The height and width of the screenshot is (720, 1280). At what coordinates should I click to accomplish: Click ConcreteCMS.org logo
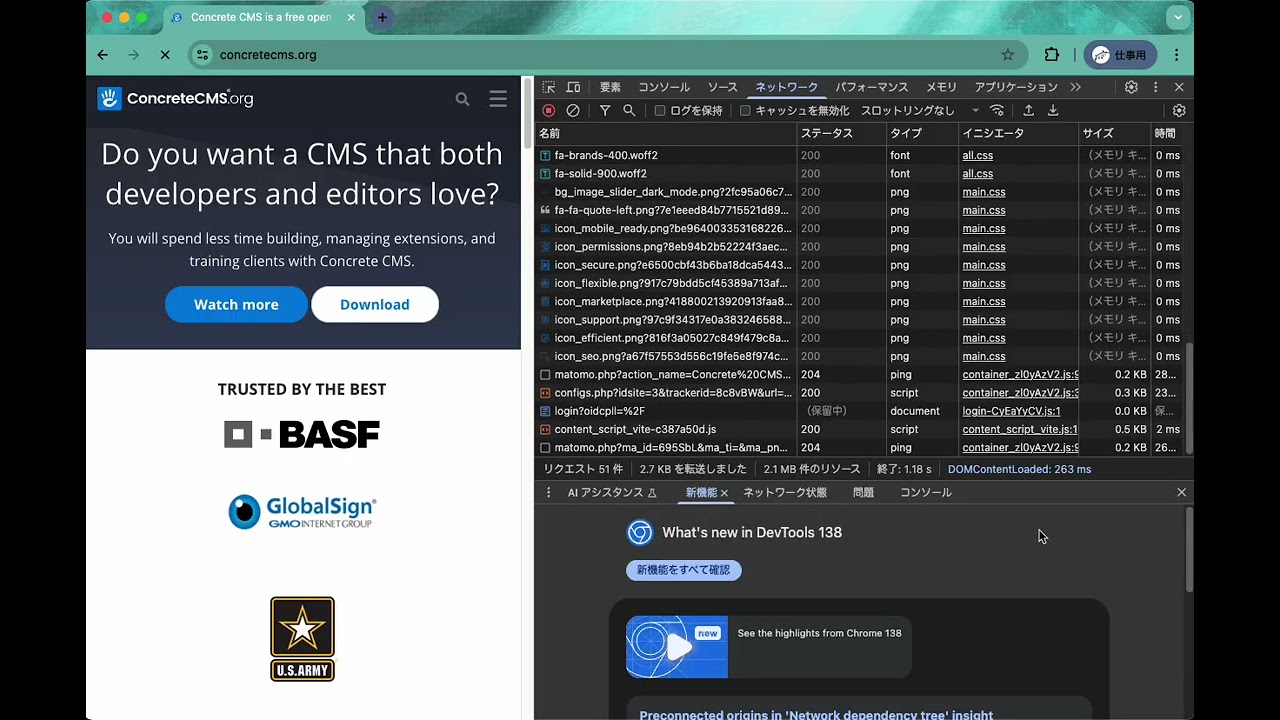pos(175,98)
